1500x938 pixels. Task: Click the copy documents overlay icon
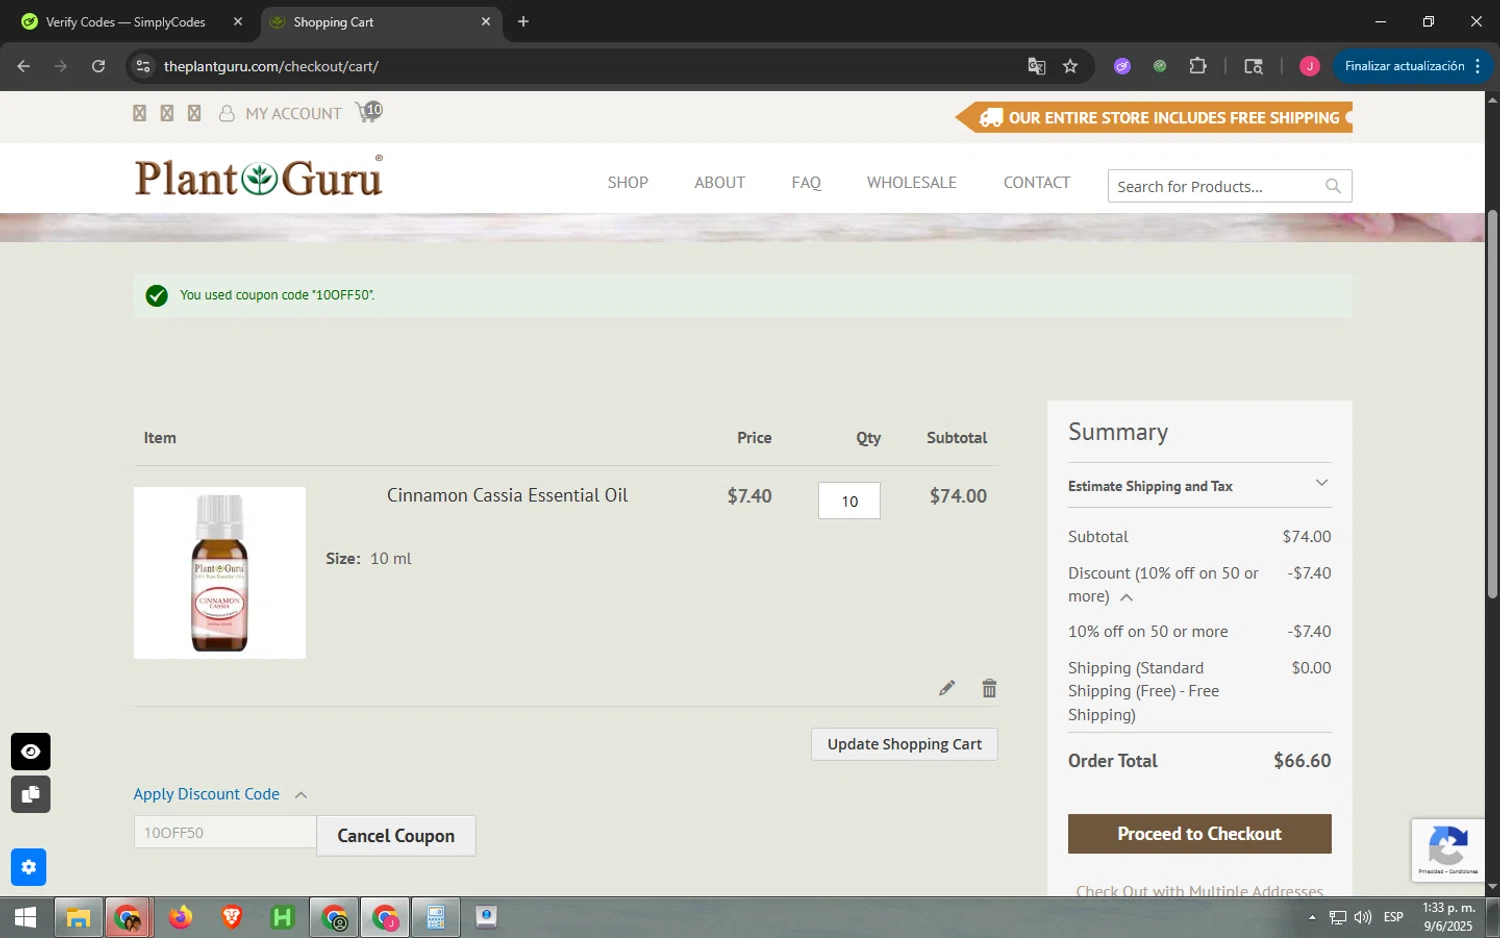click(x=31, y=794)
